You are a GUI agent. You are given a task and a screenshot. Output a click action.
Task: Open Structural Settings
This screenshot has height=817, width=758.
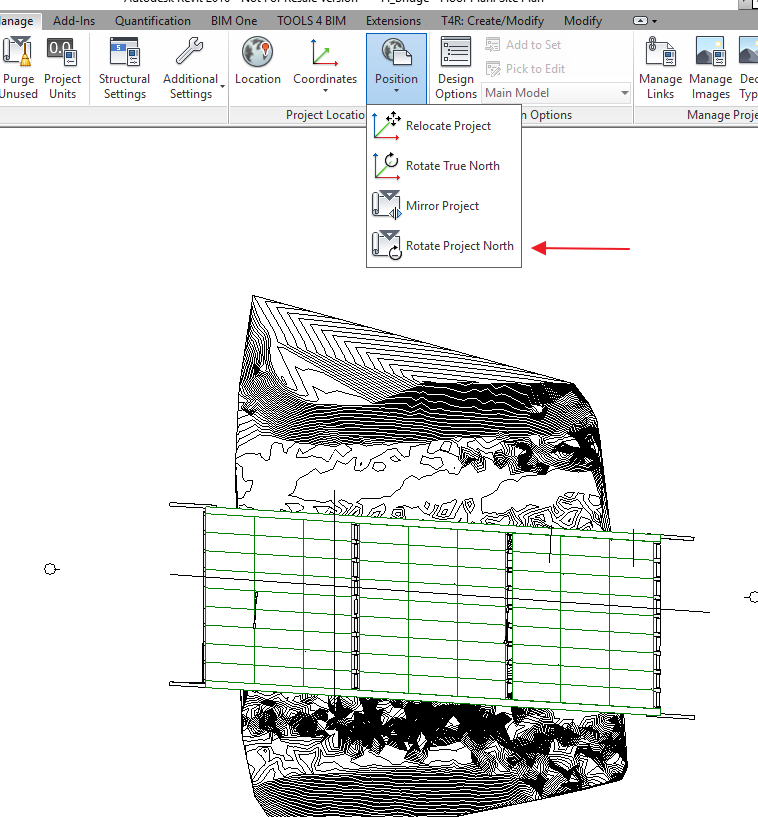(125, 68)
